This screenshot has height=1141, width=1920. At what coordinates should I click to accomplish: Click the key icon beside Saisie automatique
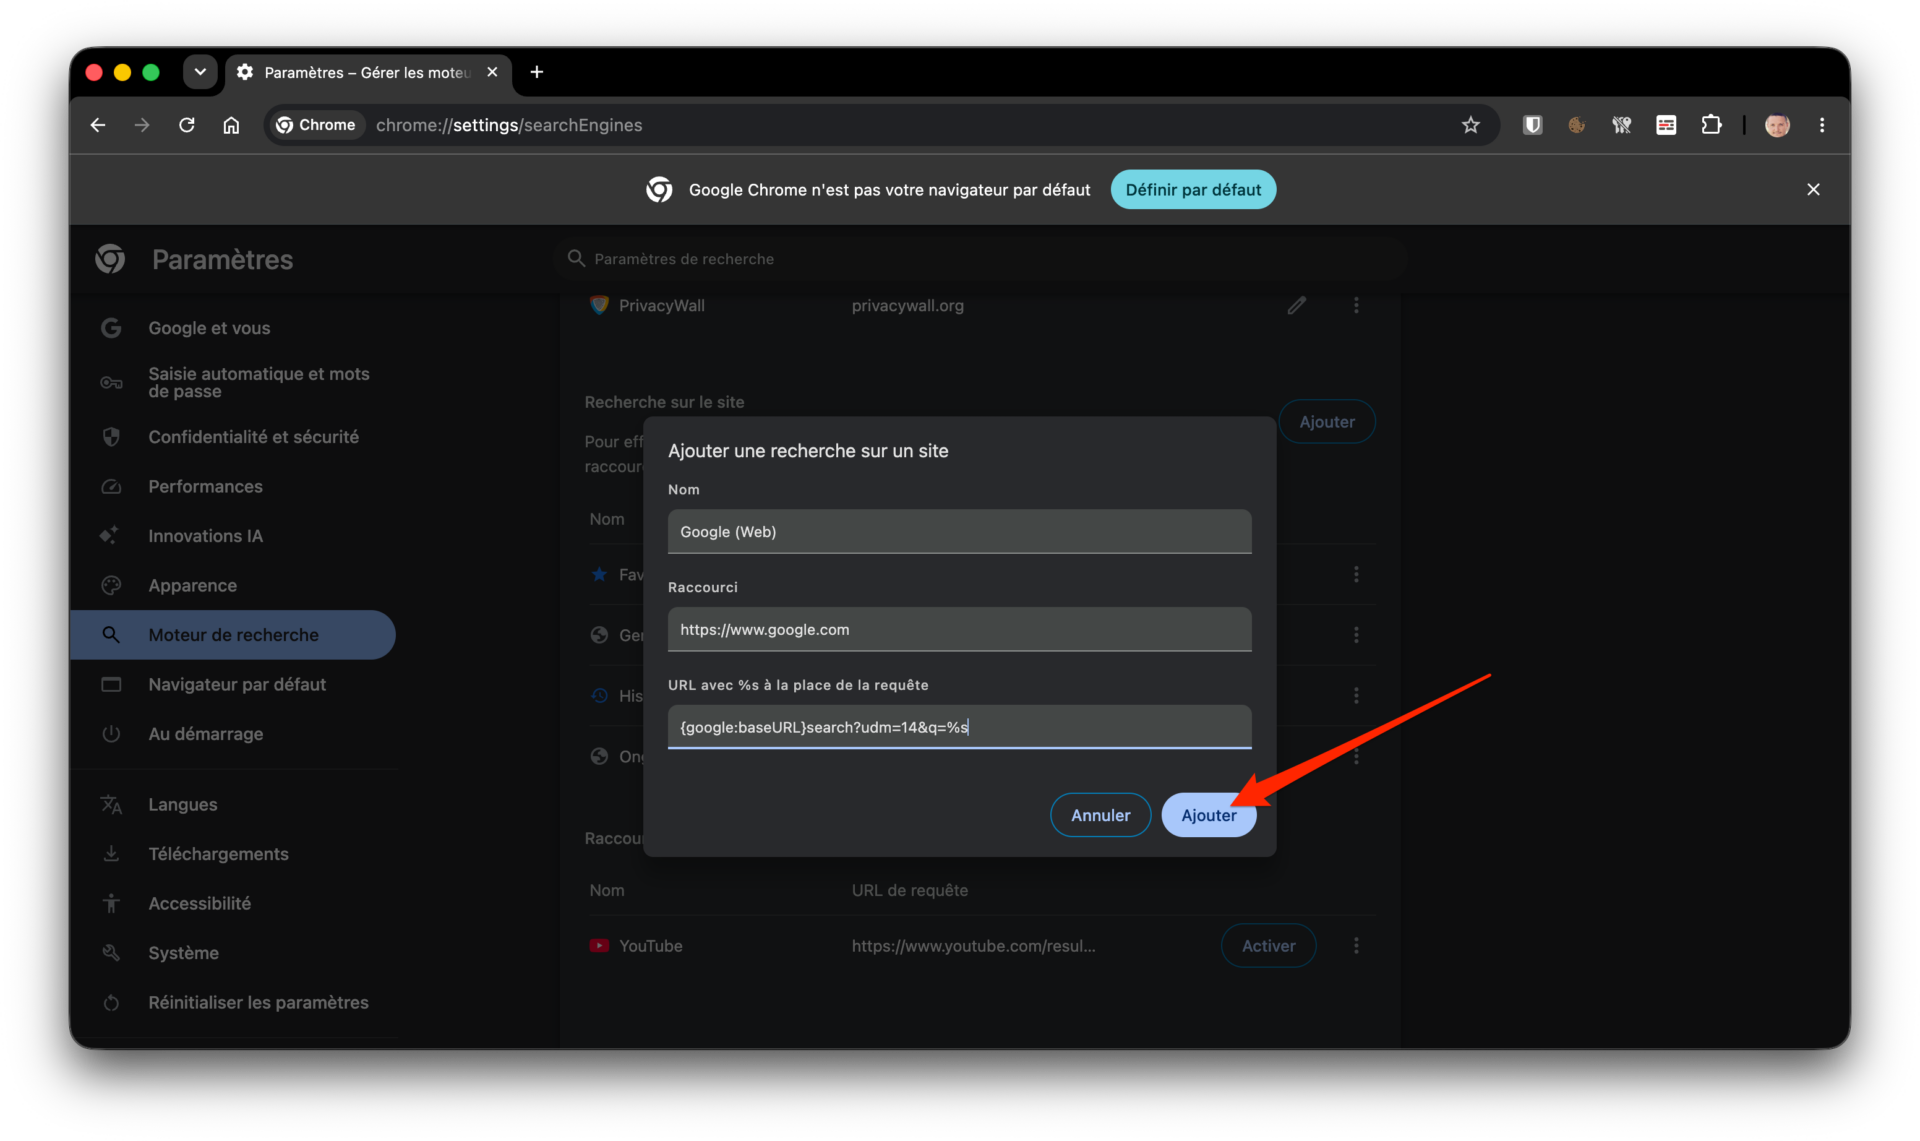(111, 383)
